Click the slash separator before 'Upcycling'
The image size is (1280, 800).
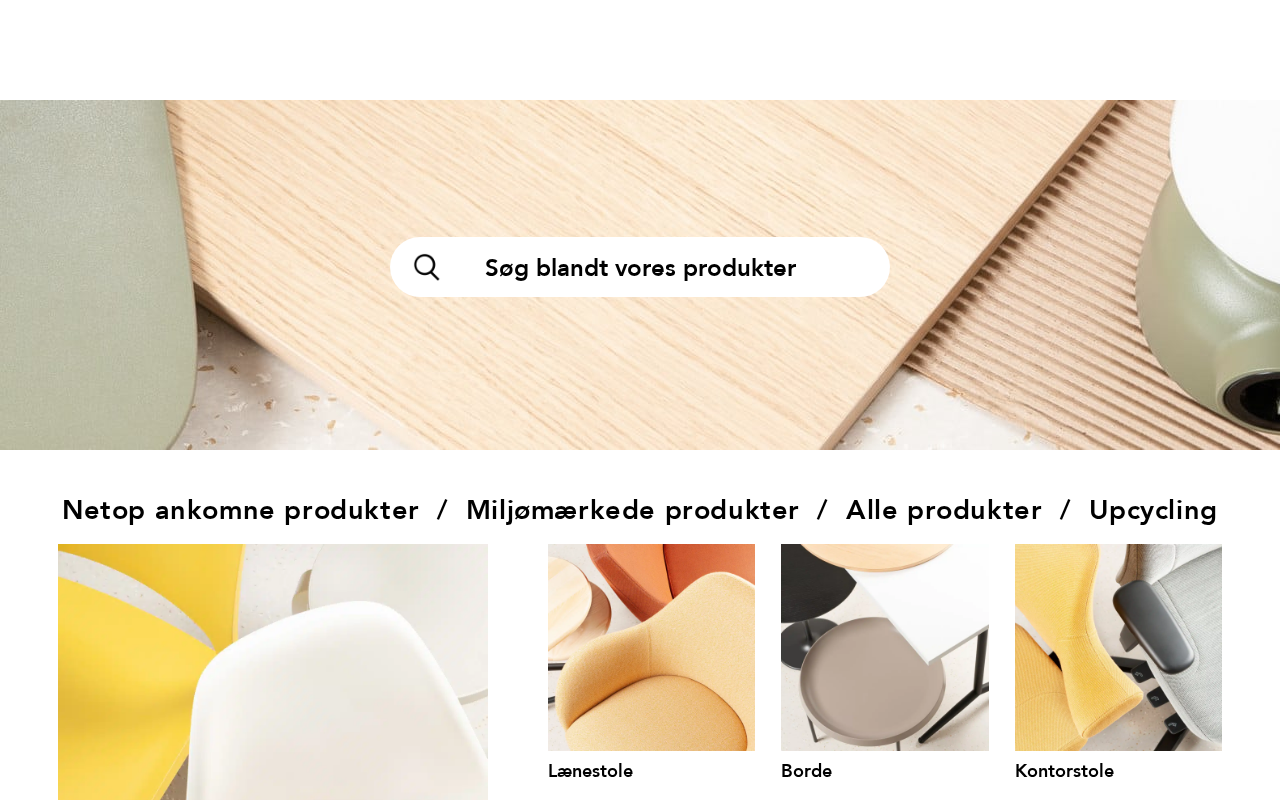pos(1065,510)
